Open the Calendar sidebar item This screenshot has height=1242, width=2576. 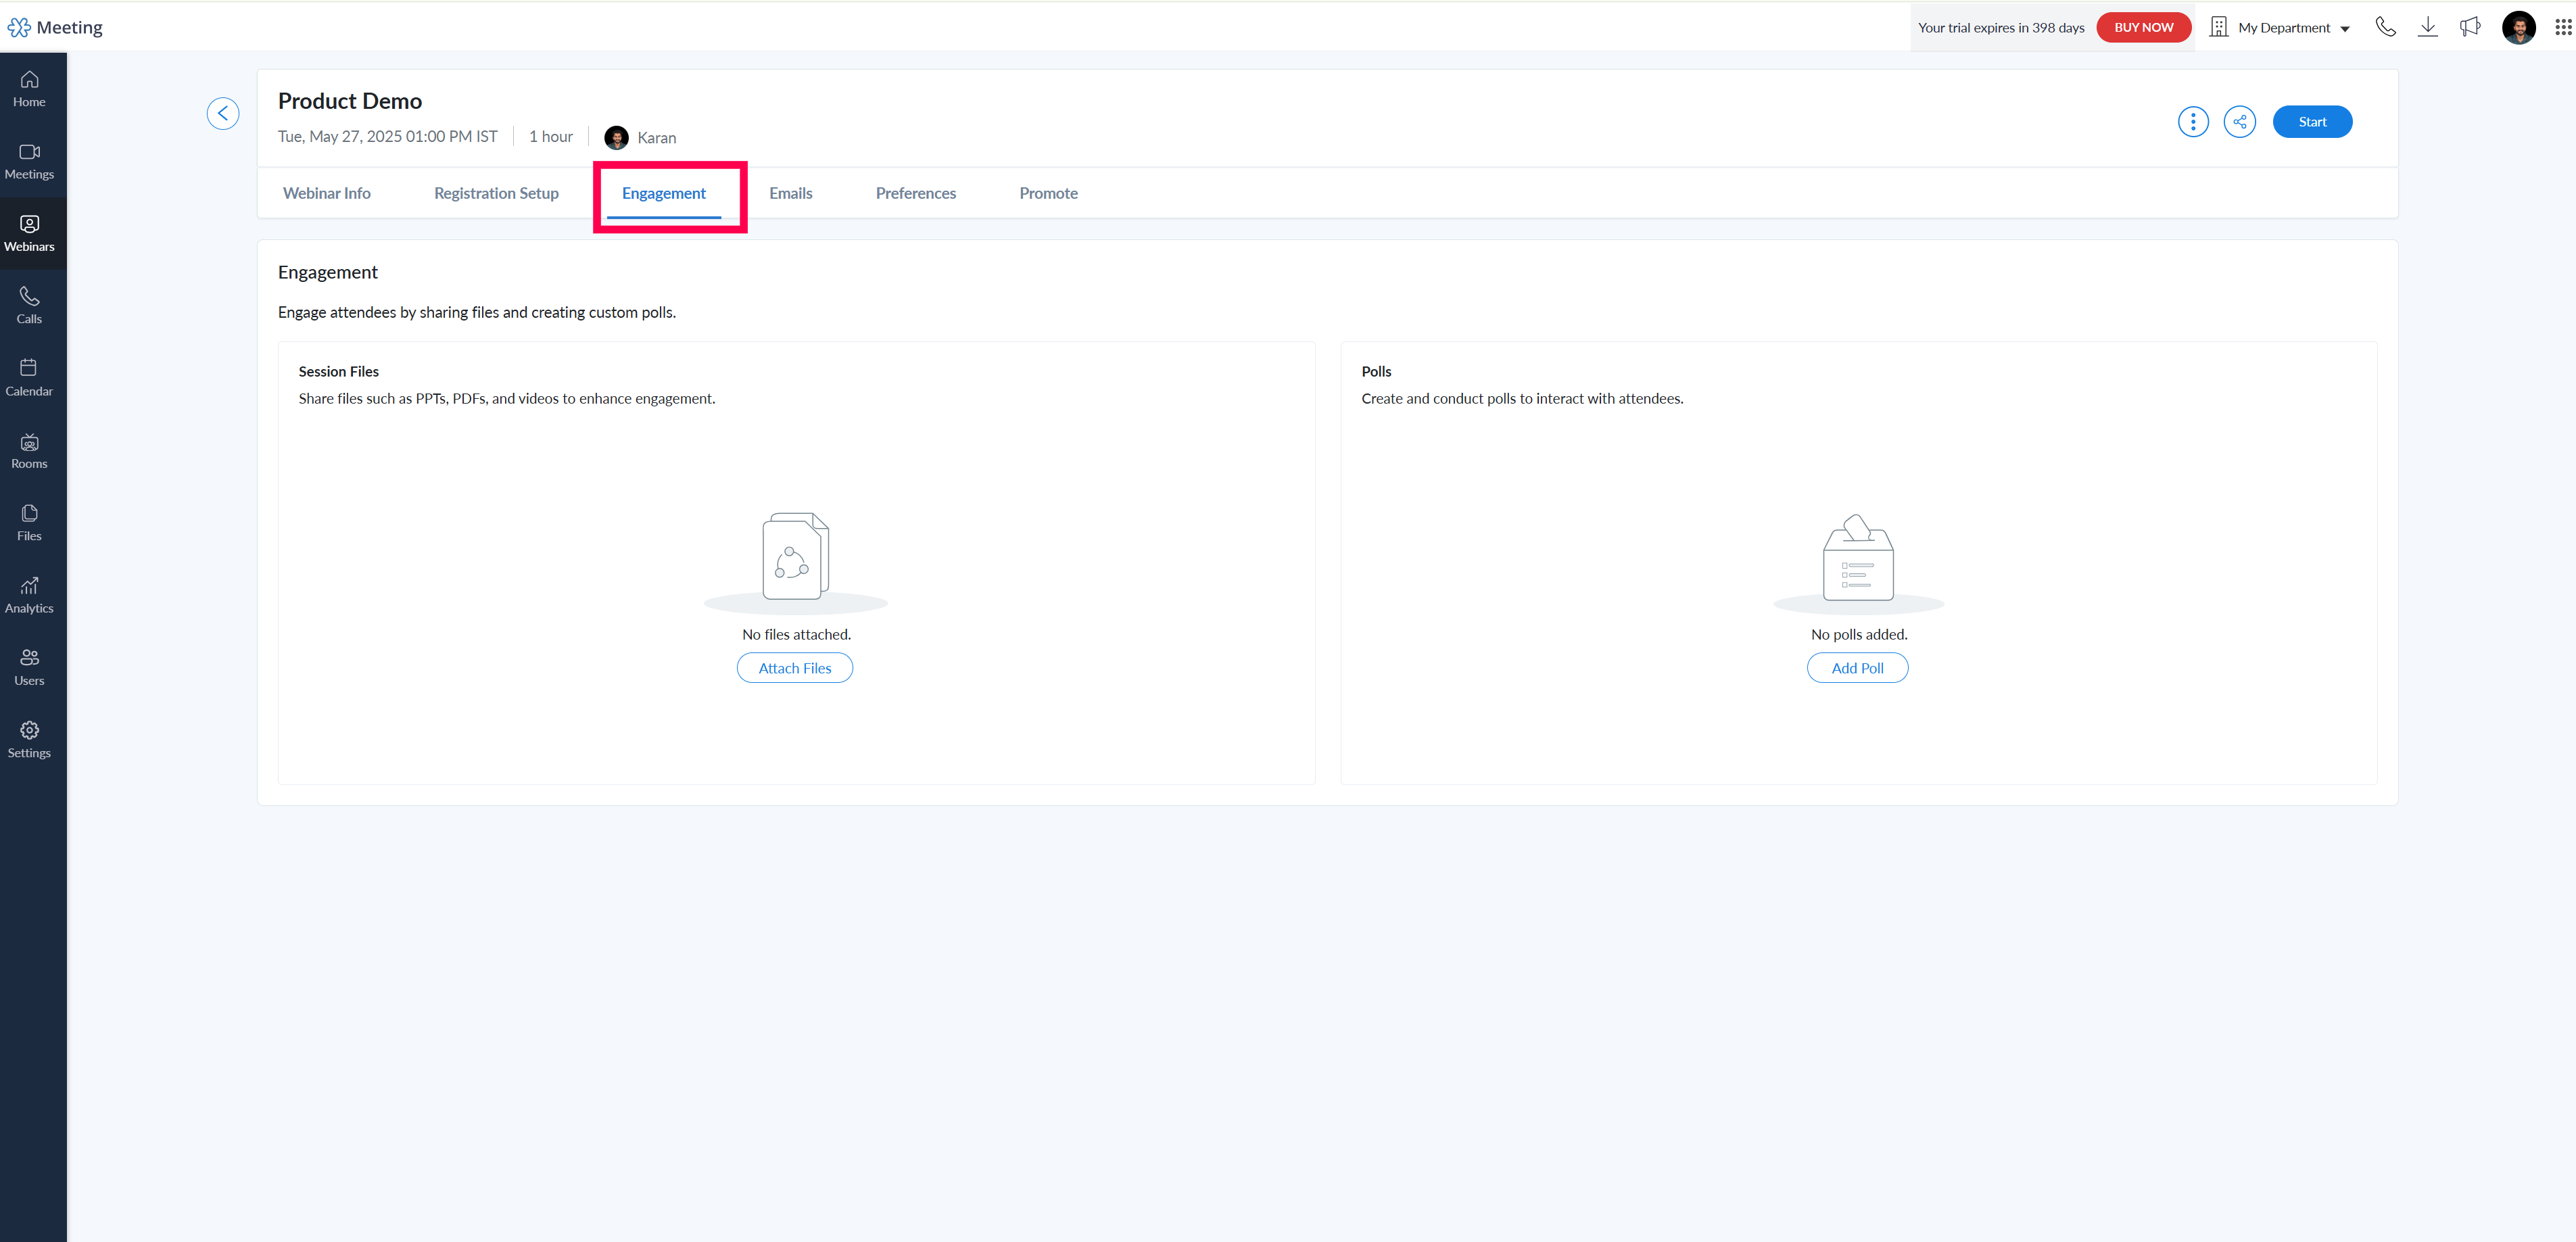coord(30,378)
